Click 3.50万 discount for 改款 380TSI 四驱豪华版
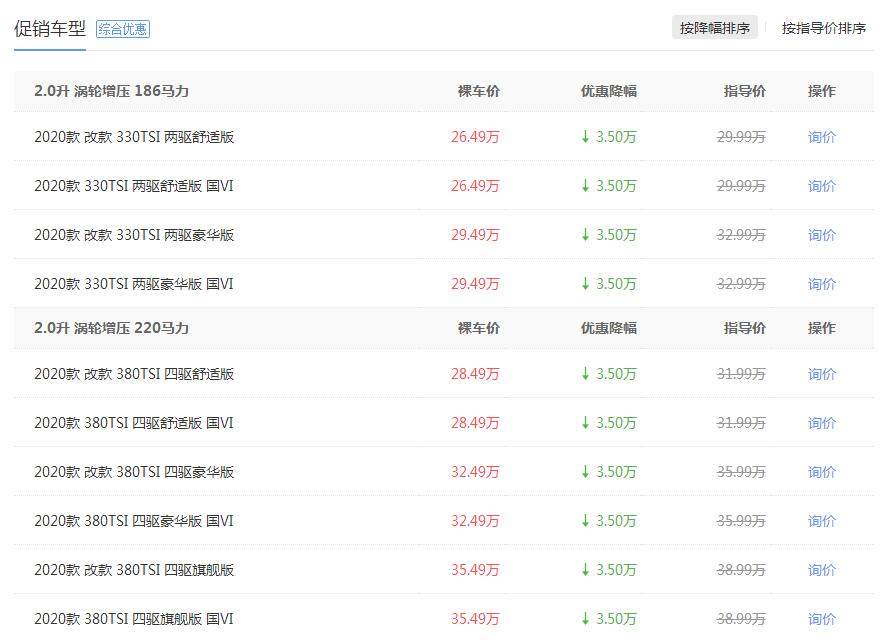The image size is (888, 642). pyautogui.click(x=609, y=472)
